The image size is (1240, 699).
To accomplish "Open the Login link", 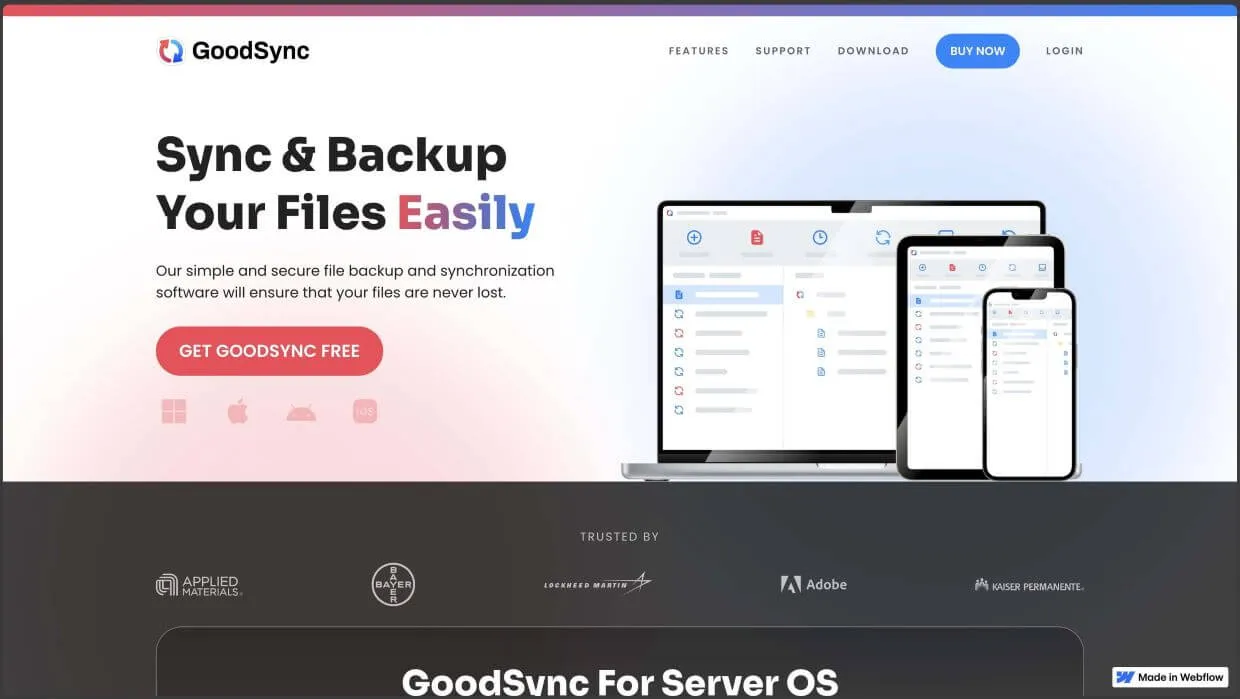I will pyautogui.click(x=1064, y=51).
